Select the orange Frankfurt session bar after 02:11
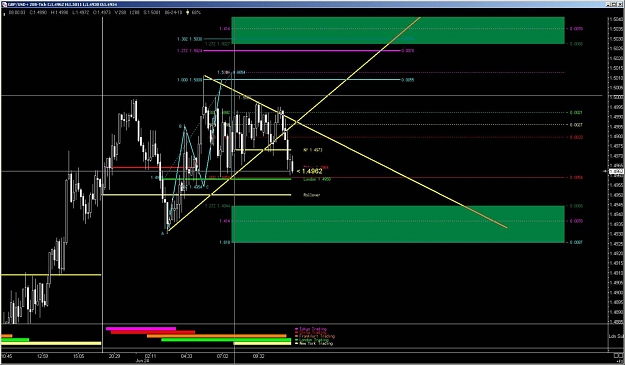 [x=216, y=336]
